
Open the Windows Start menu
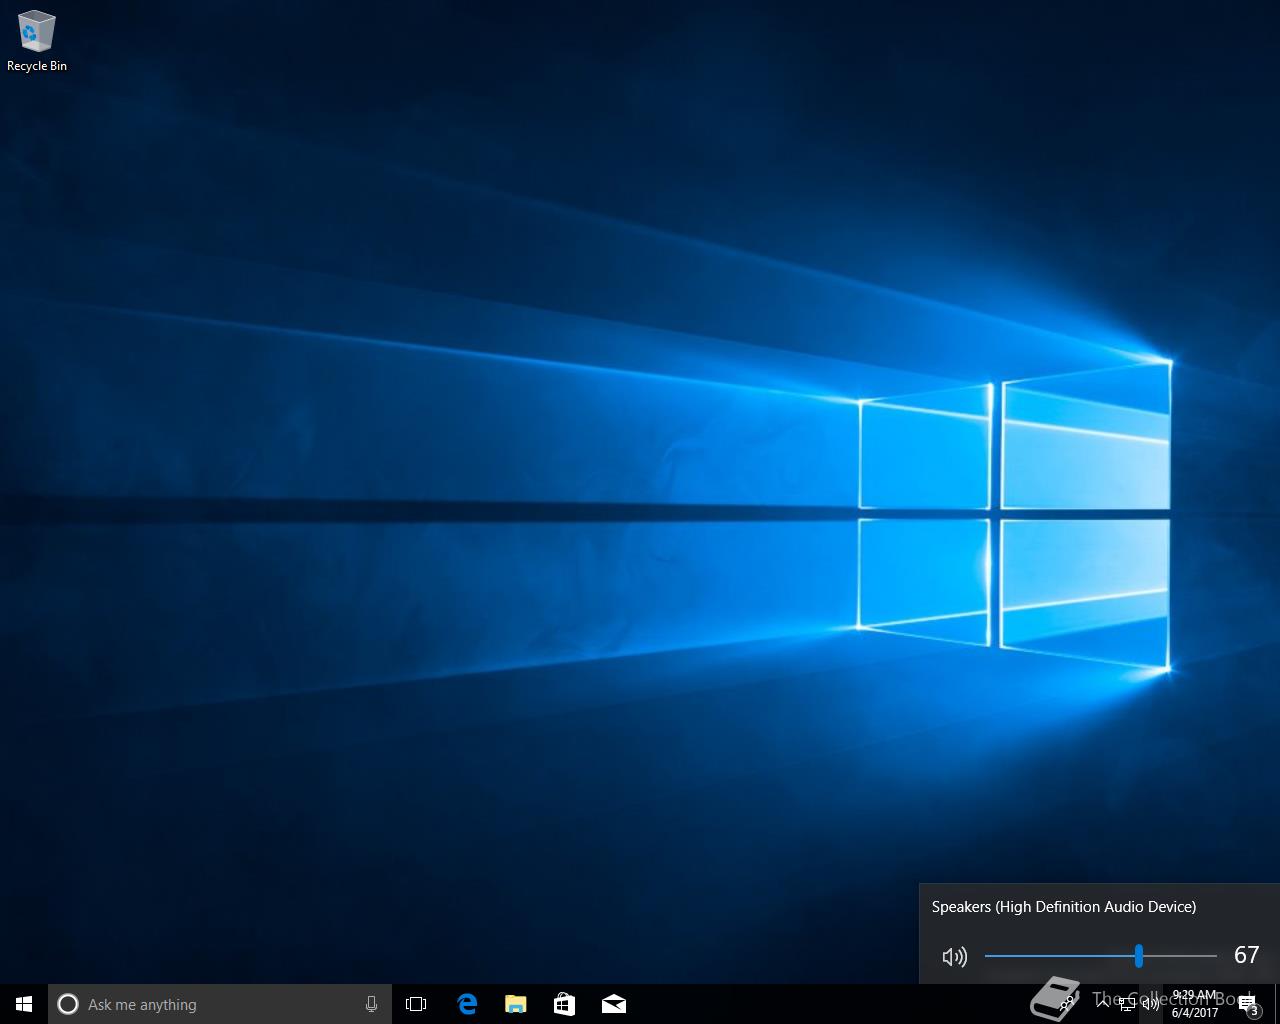(24, 1004)
